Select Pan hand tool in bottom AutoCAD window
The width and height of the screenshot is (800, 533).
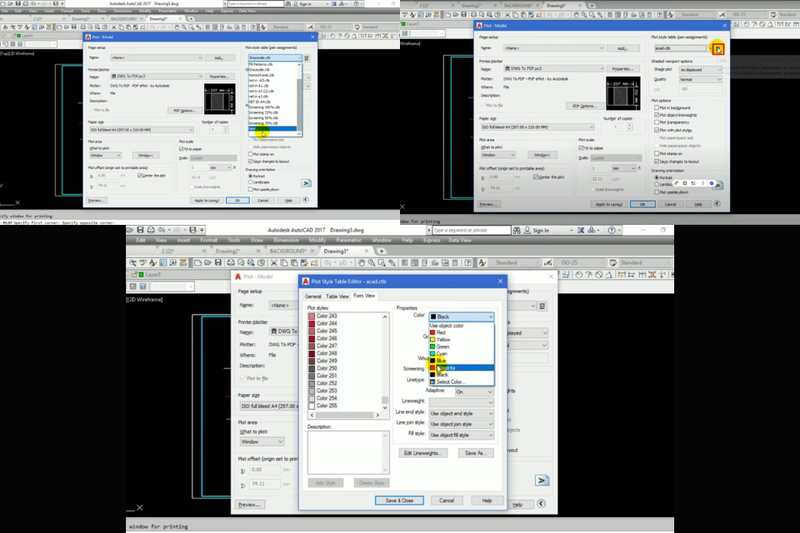[361, 263]
